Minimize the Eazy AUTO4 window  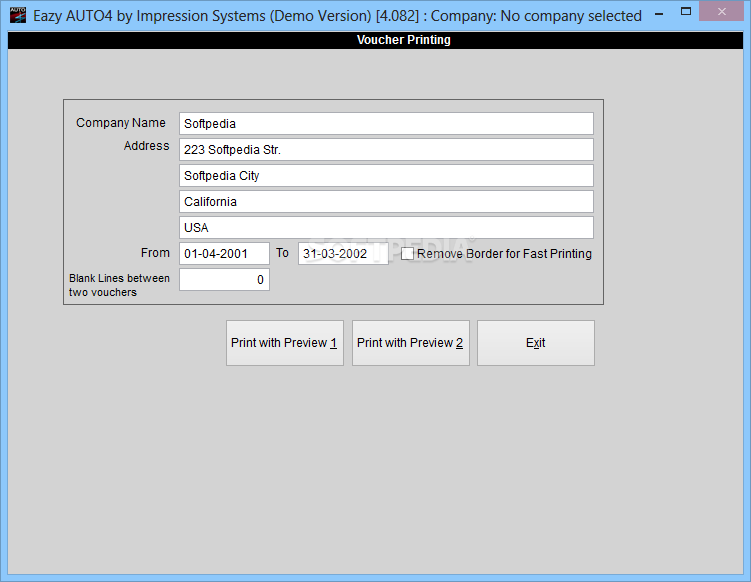[x=659, y=13]
